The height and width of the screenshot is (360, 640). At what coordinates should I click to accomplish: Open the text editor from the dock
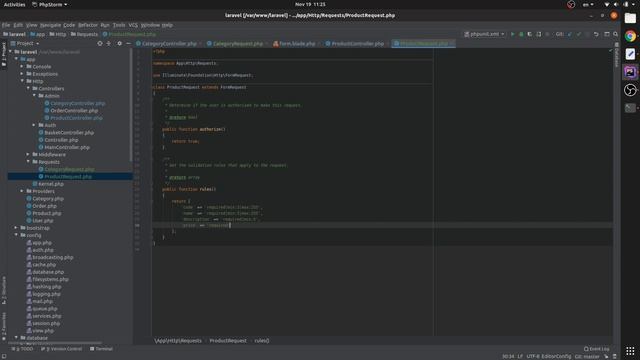tap(630, 54)
